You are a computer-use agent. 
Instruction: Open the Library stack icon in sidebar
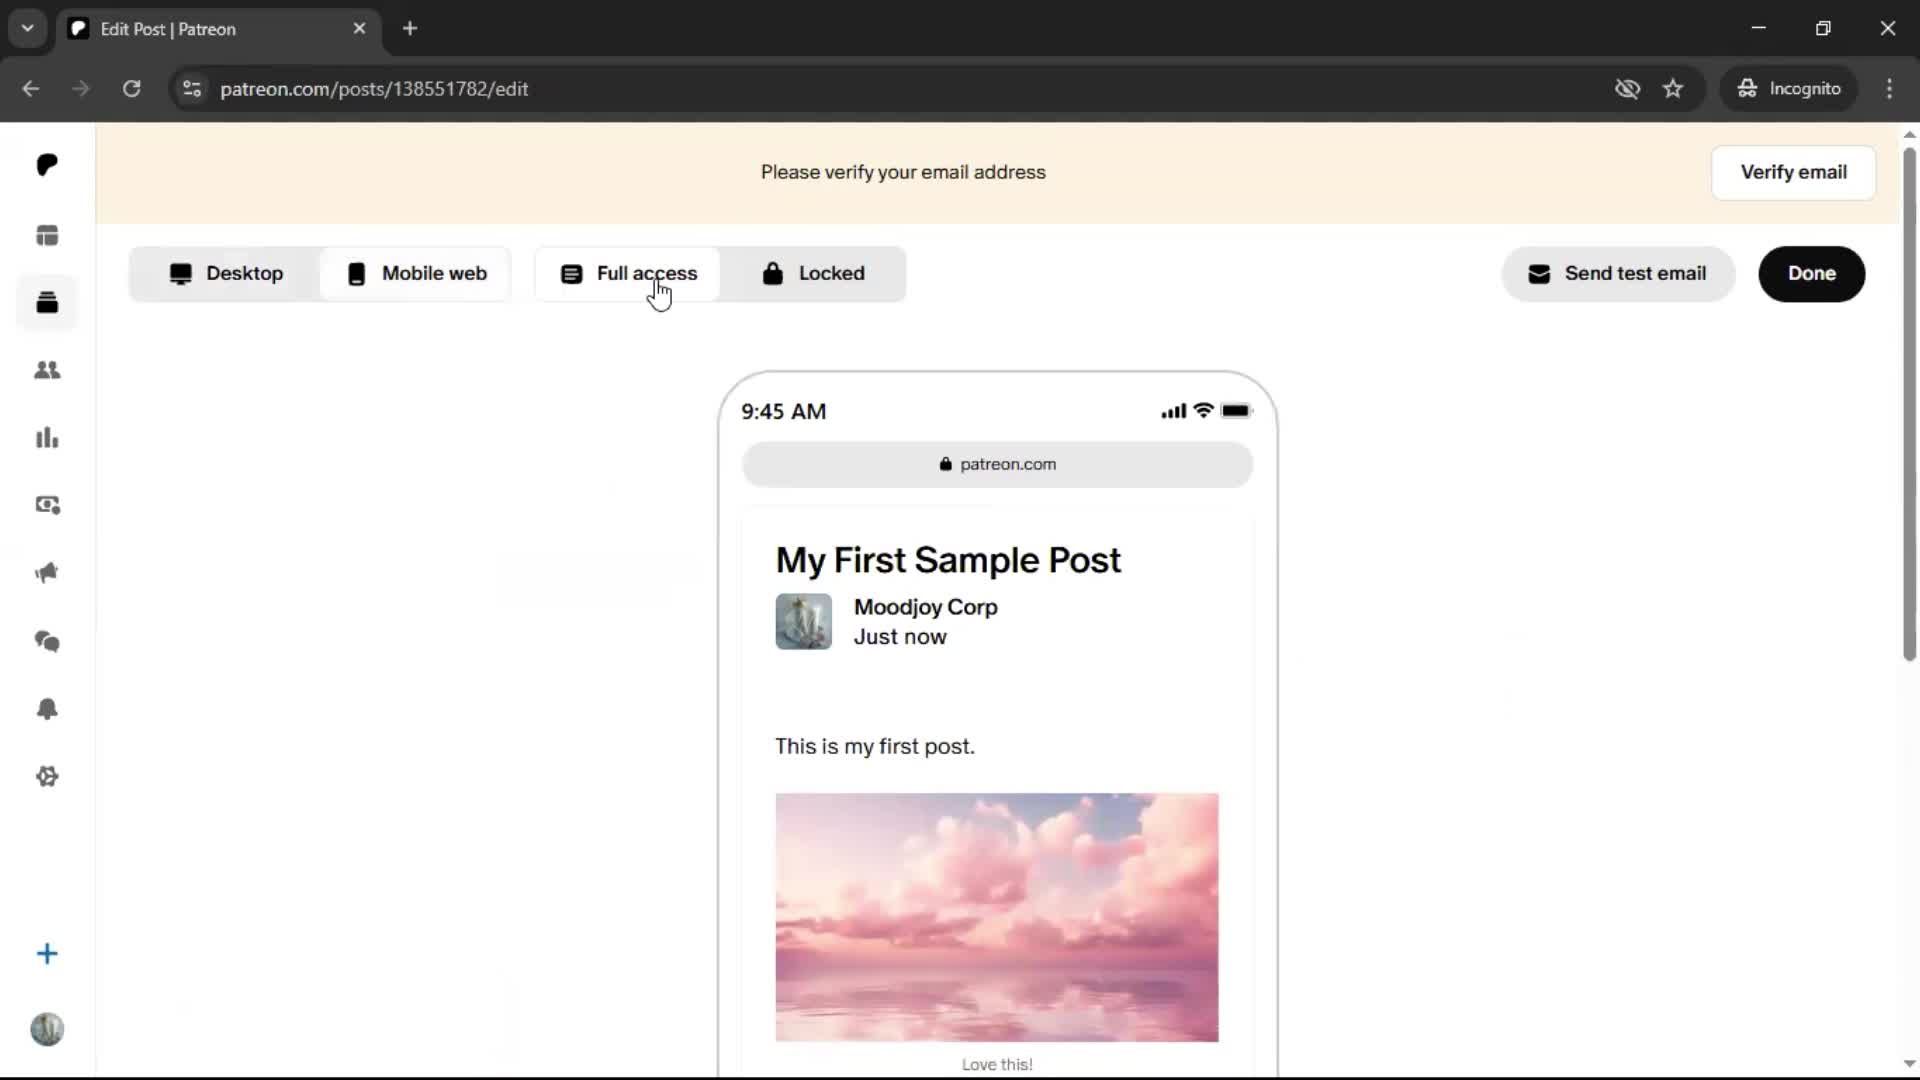pyautogui.click(x=47, y=302)
